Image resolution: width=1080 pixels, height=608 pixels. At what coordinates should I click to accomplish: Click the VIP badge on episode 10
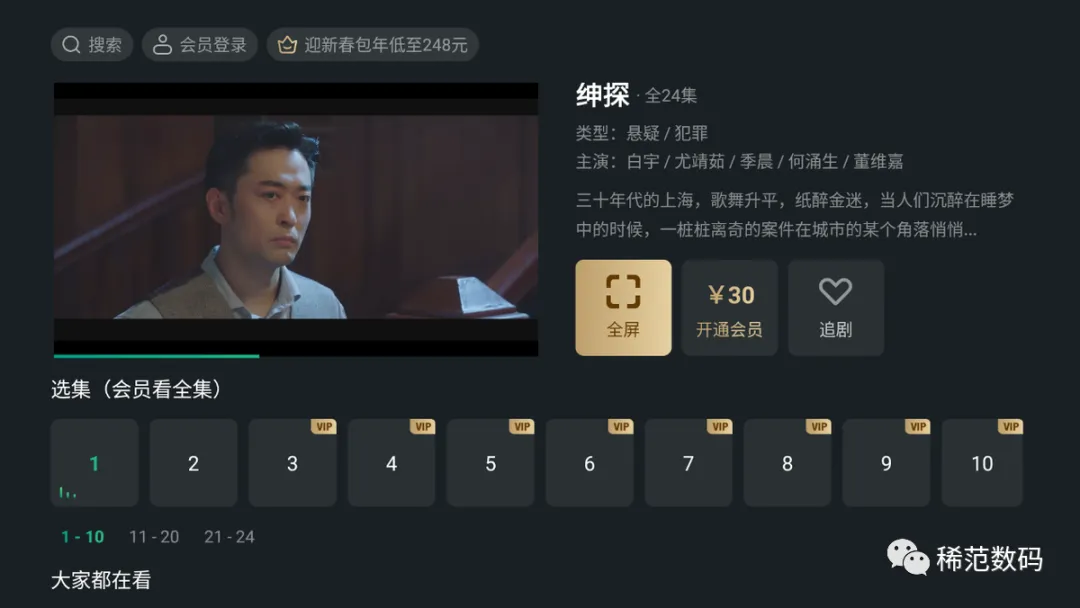(1010, 427)
